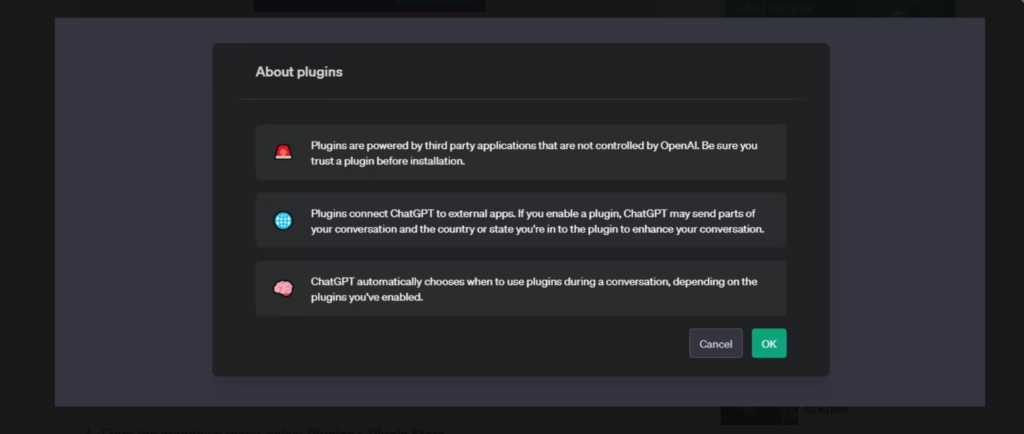The width and height of the screenshot is (1024, 434).
Task: Click the About plugins dialog title
Action: pyautogui.click(x=299, y=72)
